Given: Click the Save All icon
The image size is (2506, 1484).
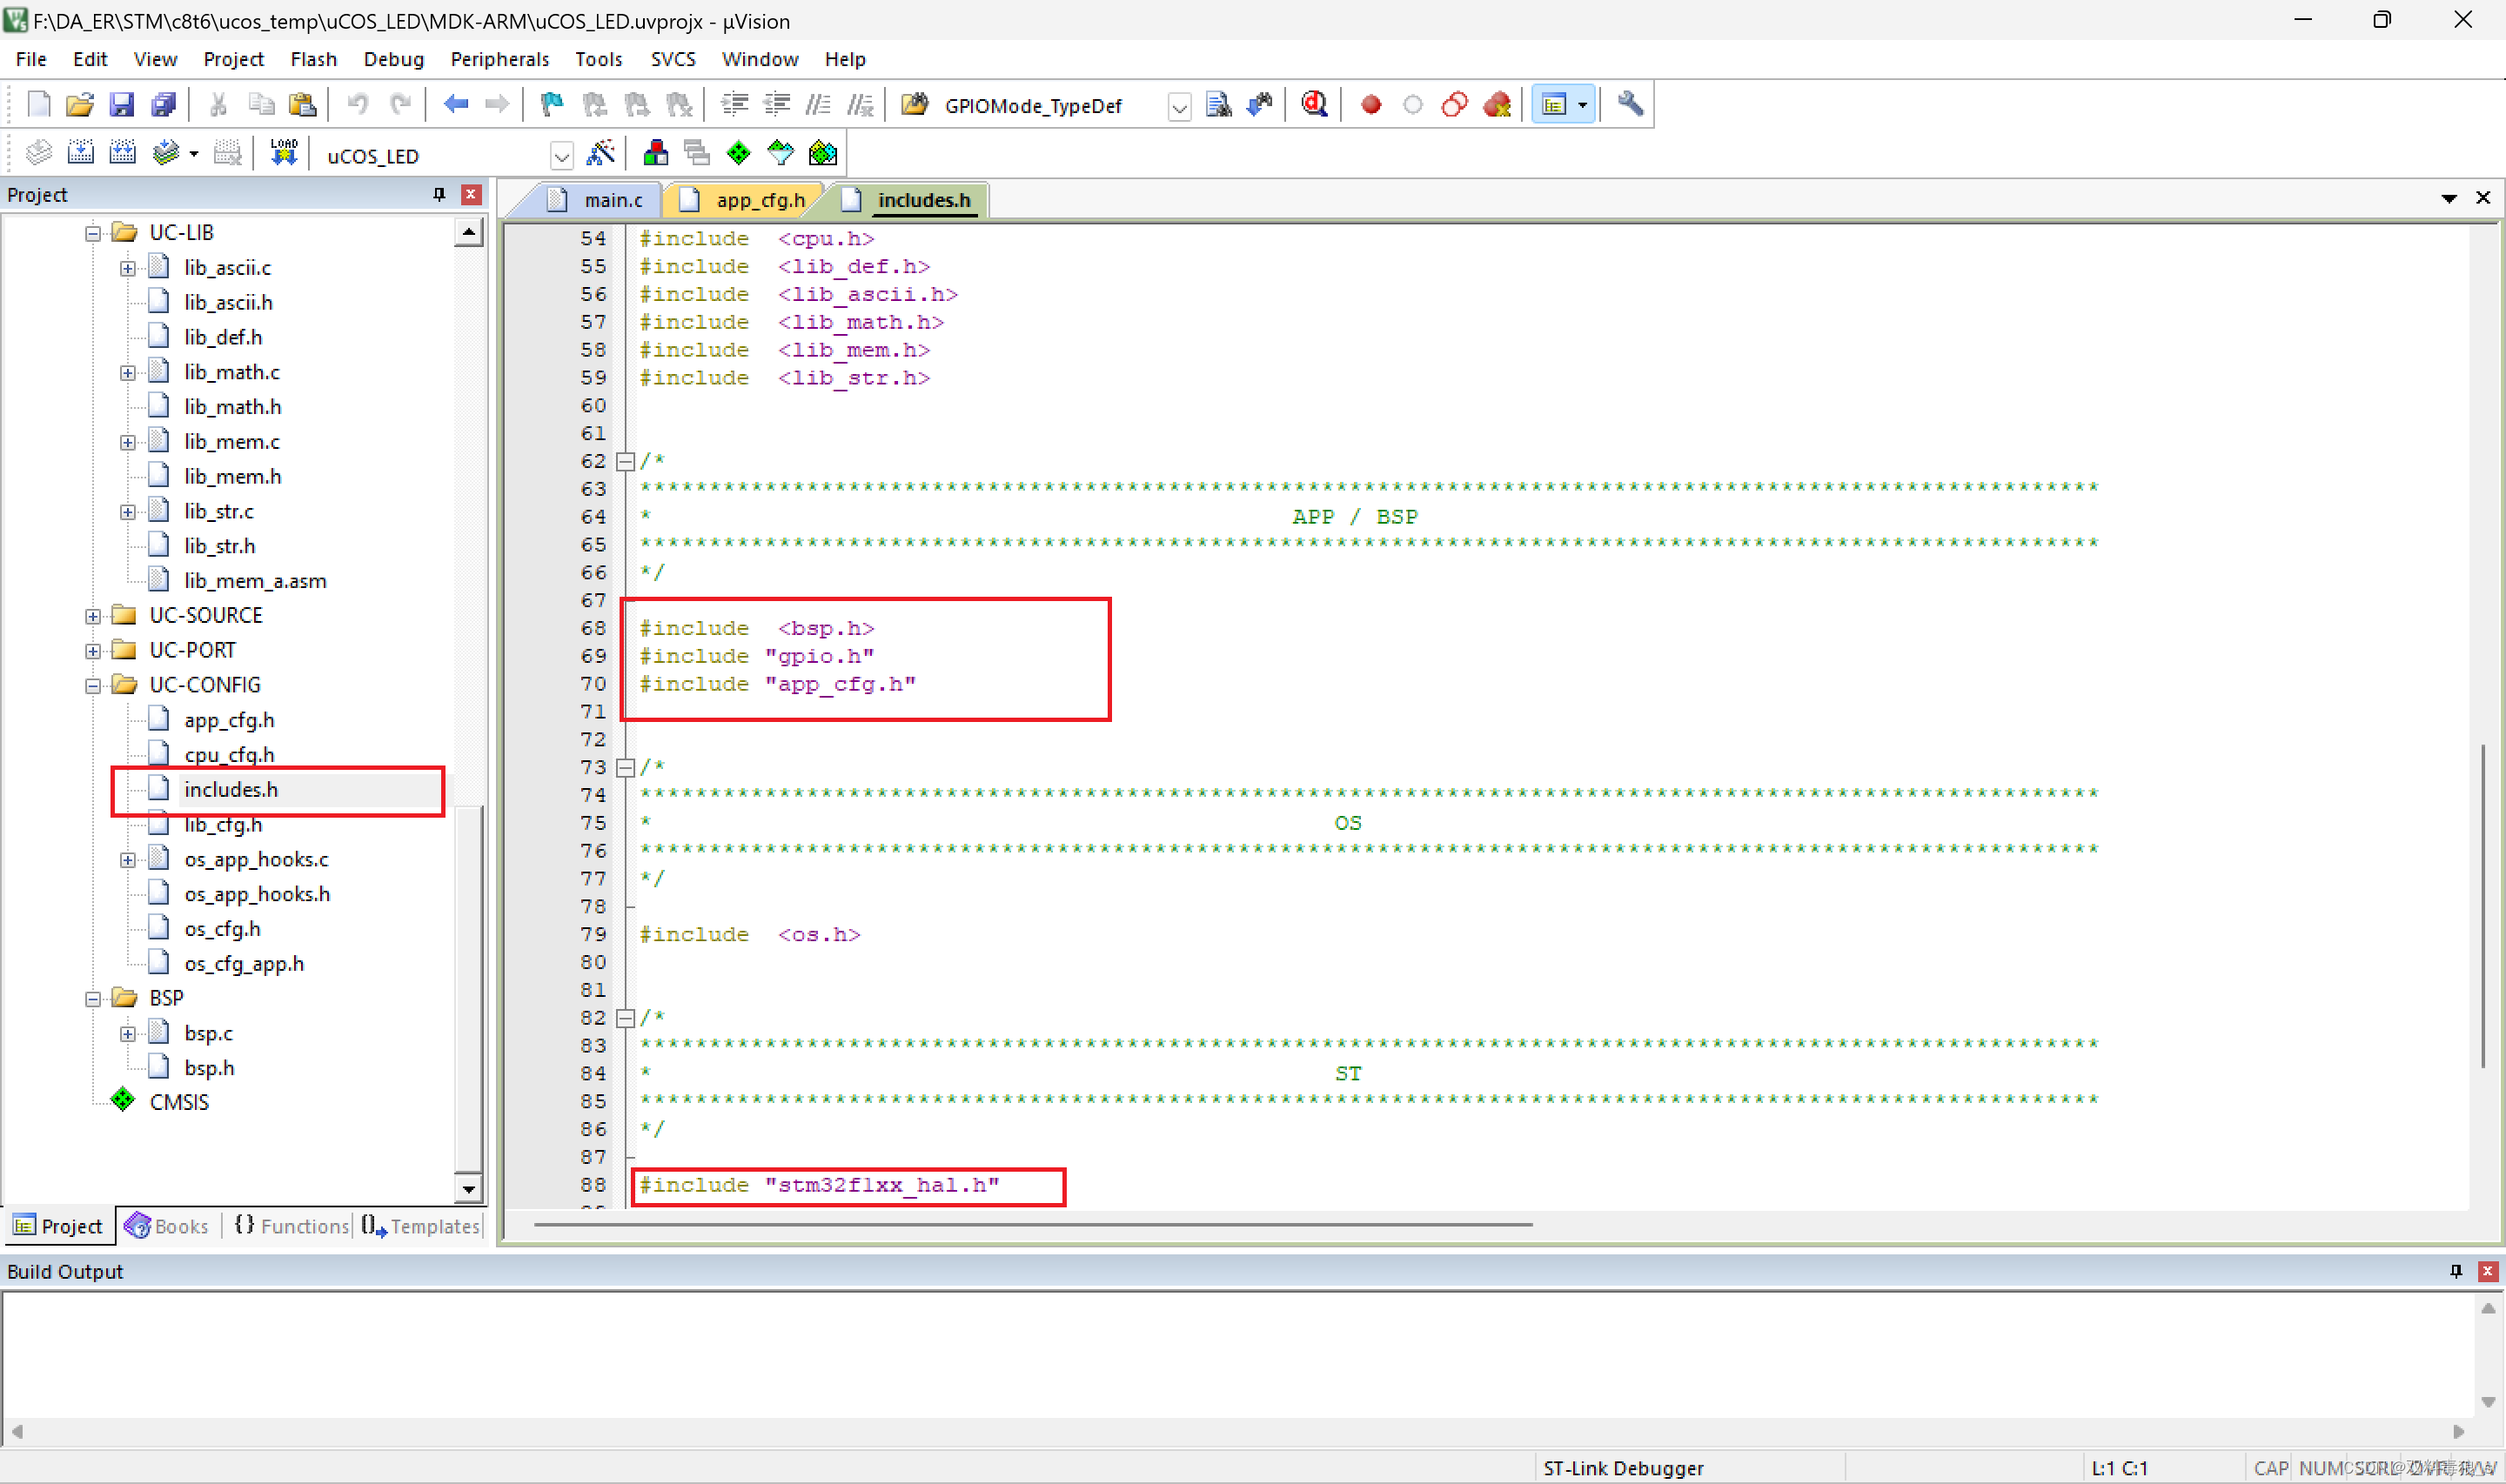Looking at the screenshot, I should [x=163, y=104].
